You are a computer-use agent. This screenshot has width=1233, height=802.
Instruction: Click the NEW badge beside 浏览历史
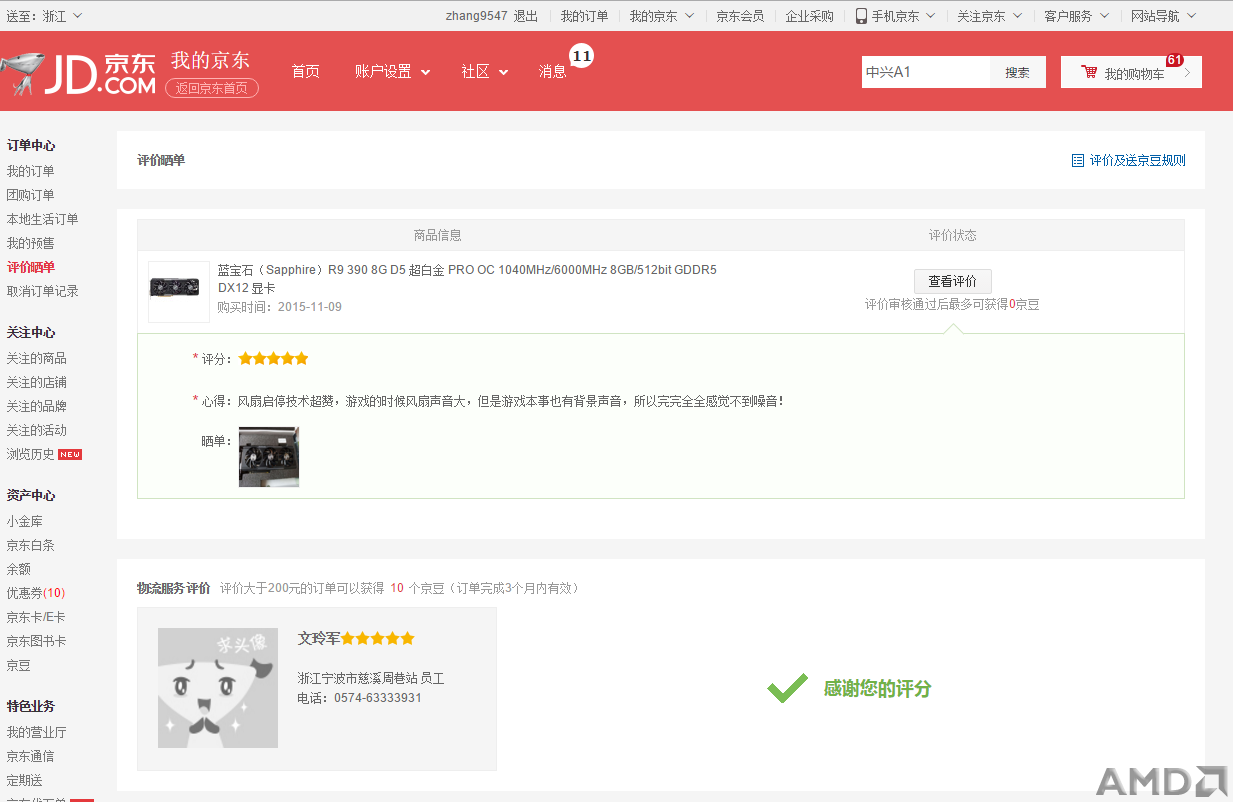pyautogui.click(x=70, y=454)
